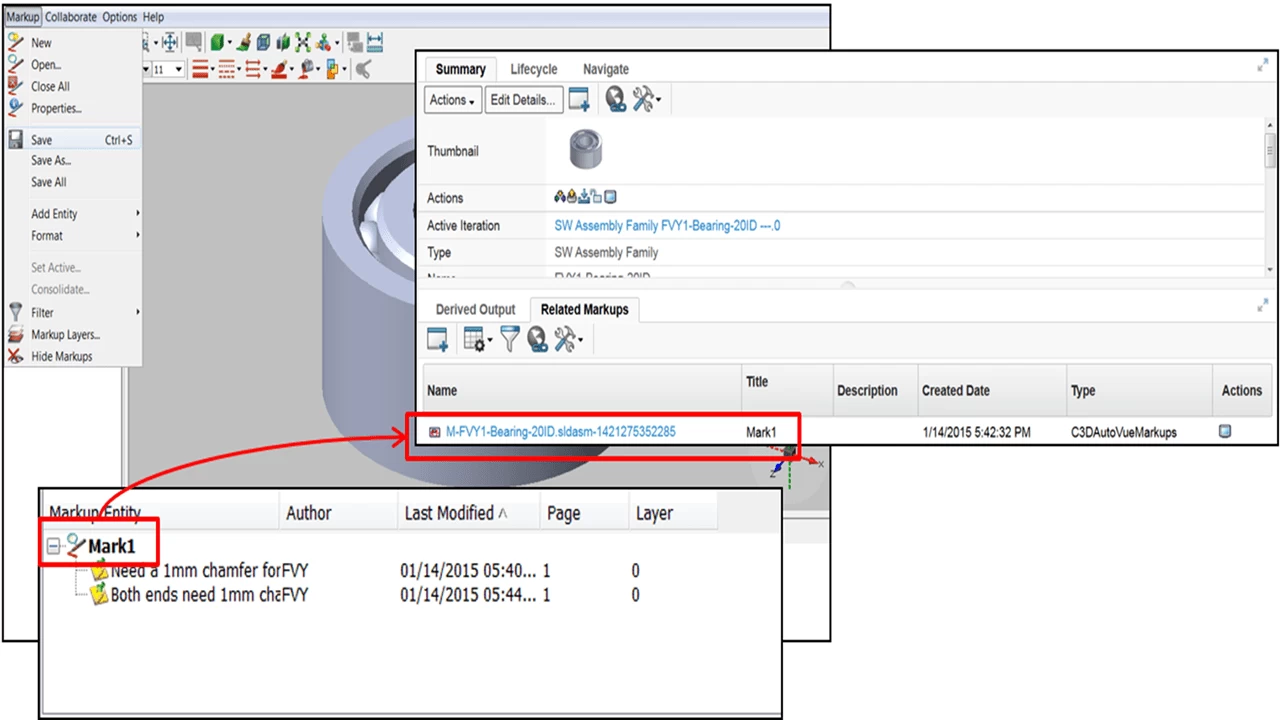Click the green X explode icon
Image resolution: width=1280 pixels, height=720 pixels.
(302, 42)
